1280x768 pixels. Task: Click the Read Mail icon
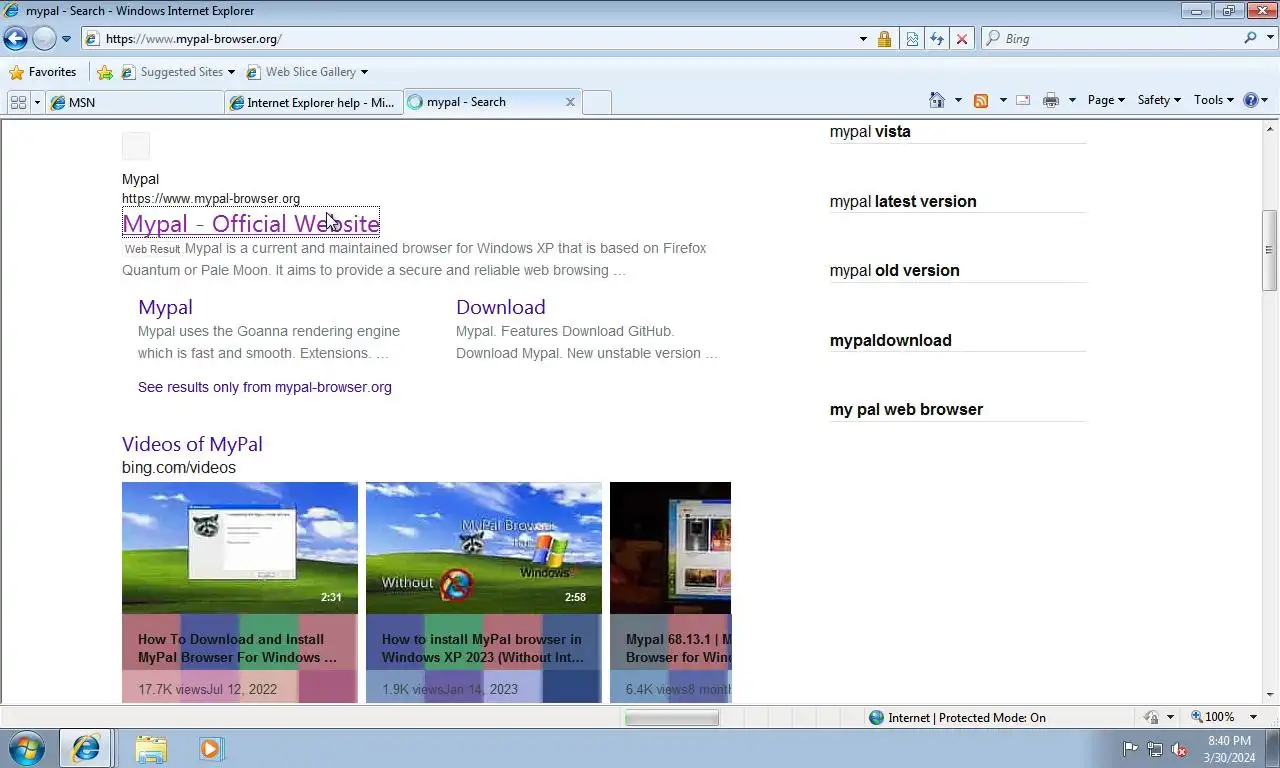coord(1023,100)
